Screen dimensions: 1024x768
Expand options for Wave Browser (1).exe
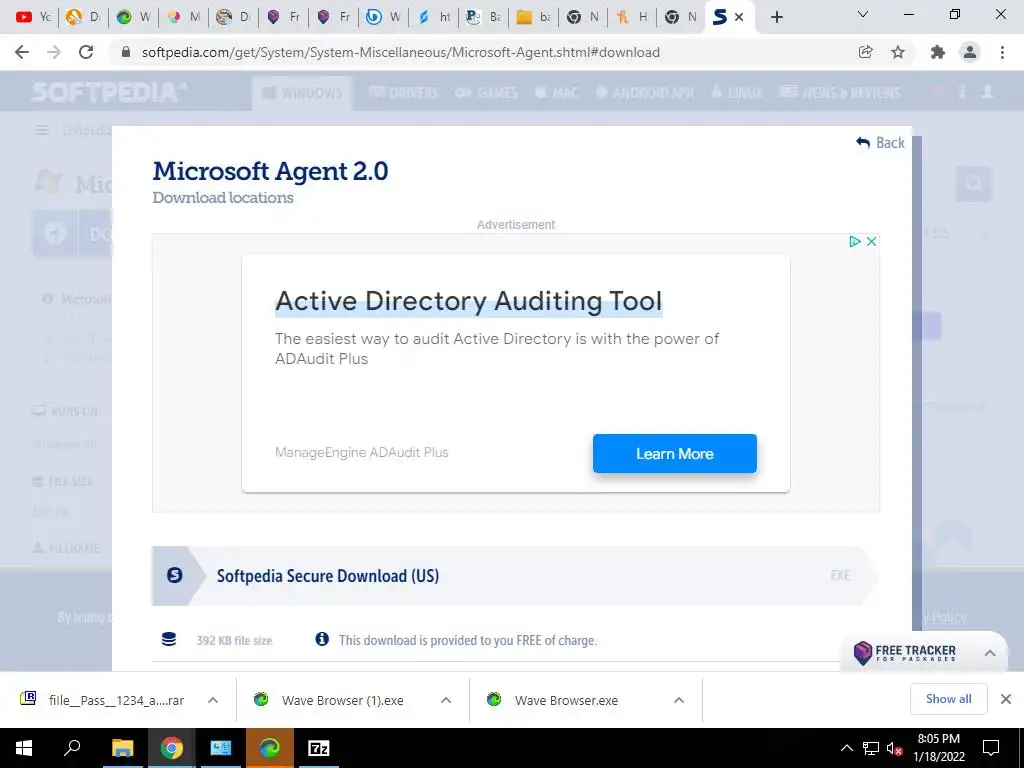pyautogui.click(x=446, y=700)
